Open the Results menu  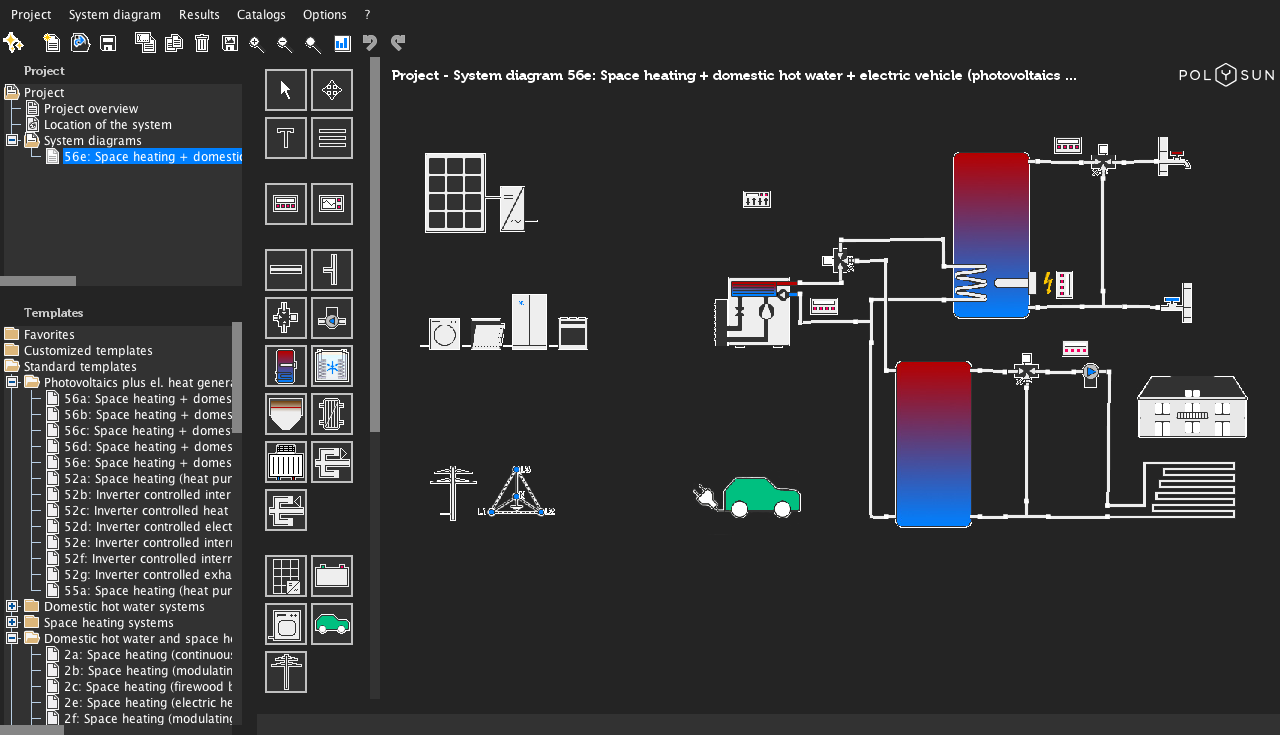pyautogui.click(x=199, y=15)
